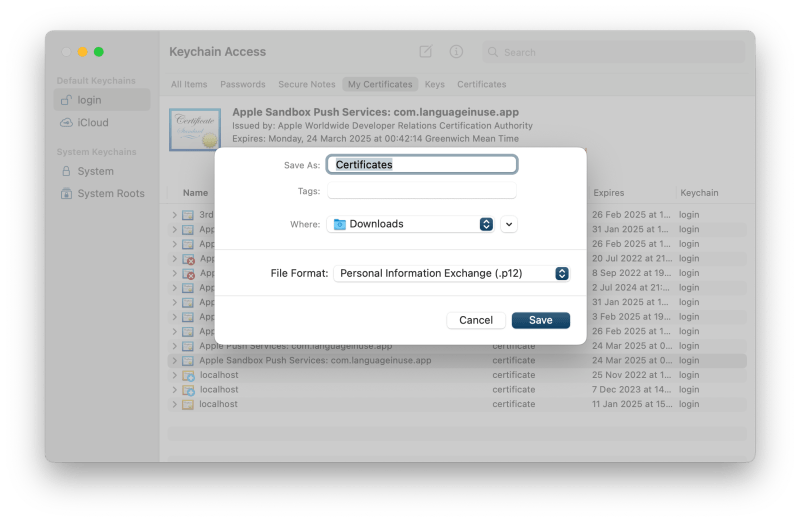Image resolution: width=800 pixels, height=522 pixels.
Task: Switch to the Passwords tab
Action: [243, 84]
